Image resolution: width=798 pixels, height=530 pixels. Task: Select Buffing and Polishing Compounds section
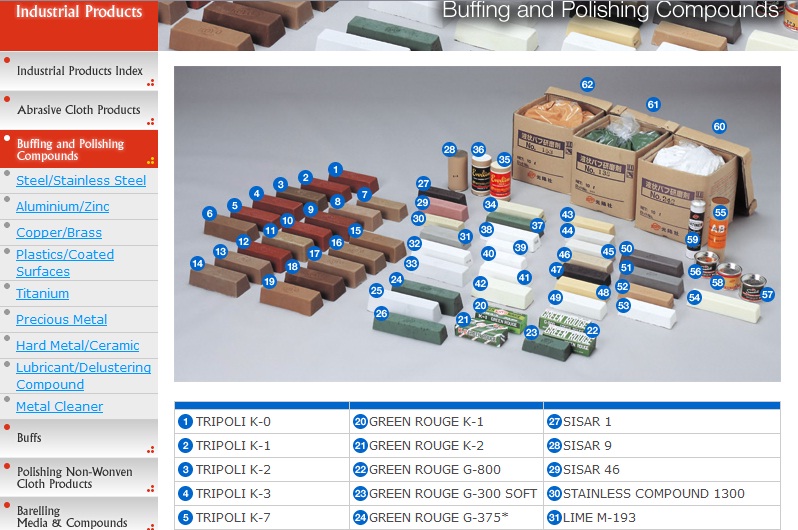[78, 150]
